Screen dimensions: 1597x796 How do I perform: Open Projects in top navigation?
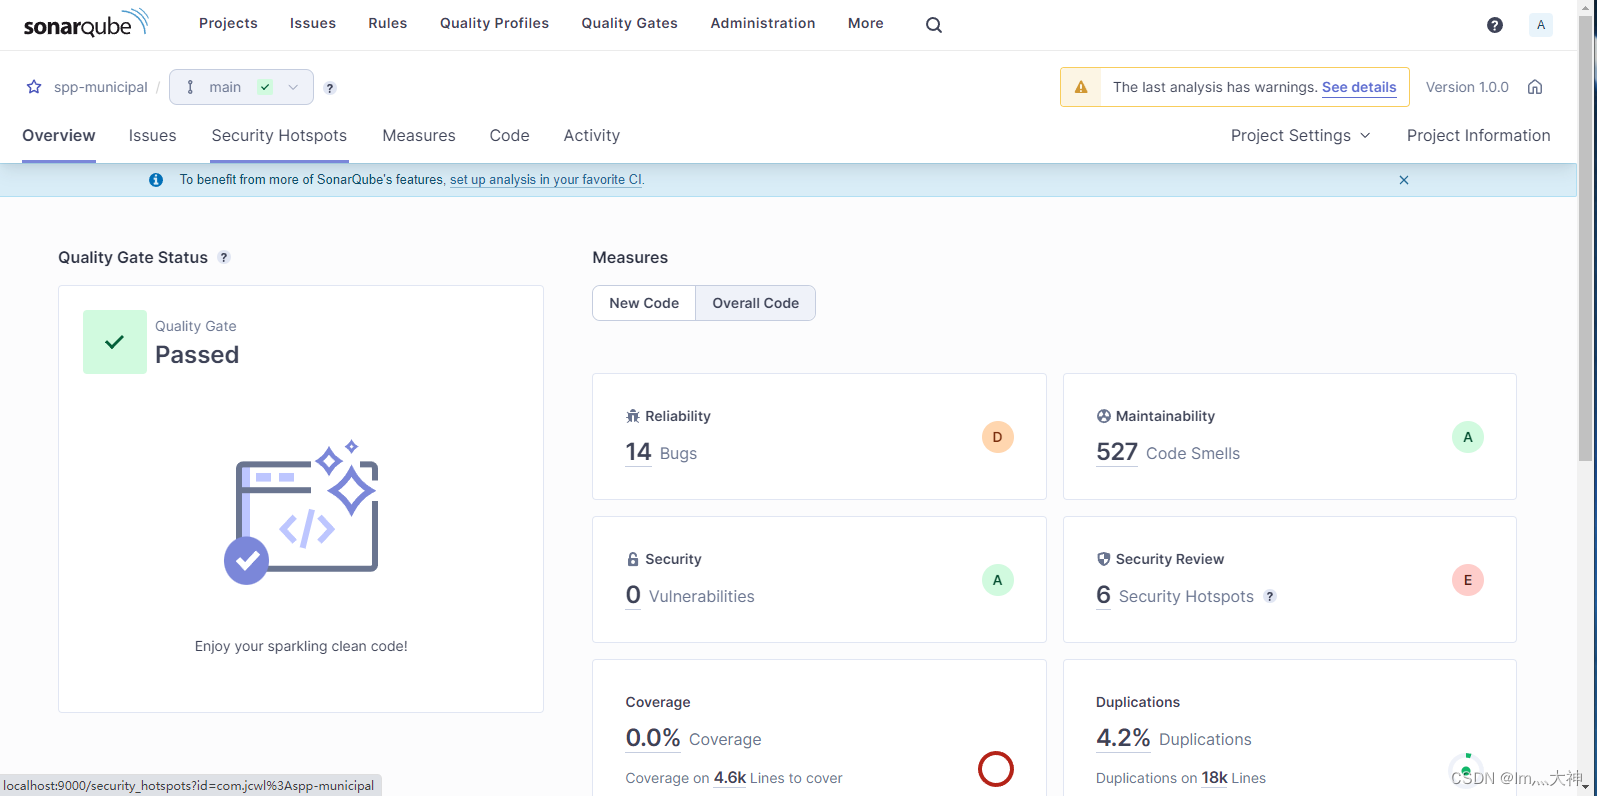[228, 23]
